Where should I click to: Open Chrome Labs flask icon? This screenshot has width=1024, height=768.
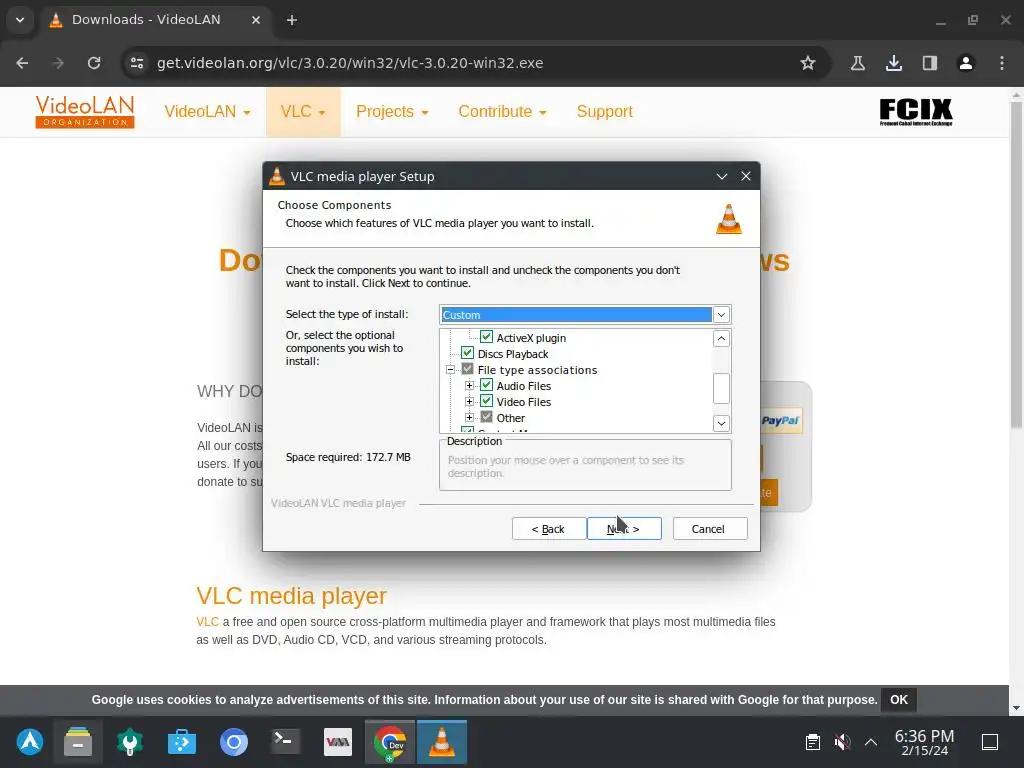point(857,63)
